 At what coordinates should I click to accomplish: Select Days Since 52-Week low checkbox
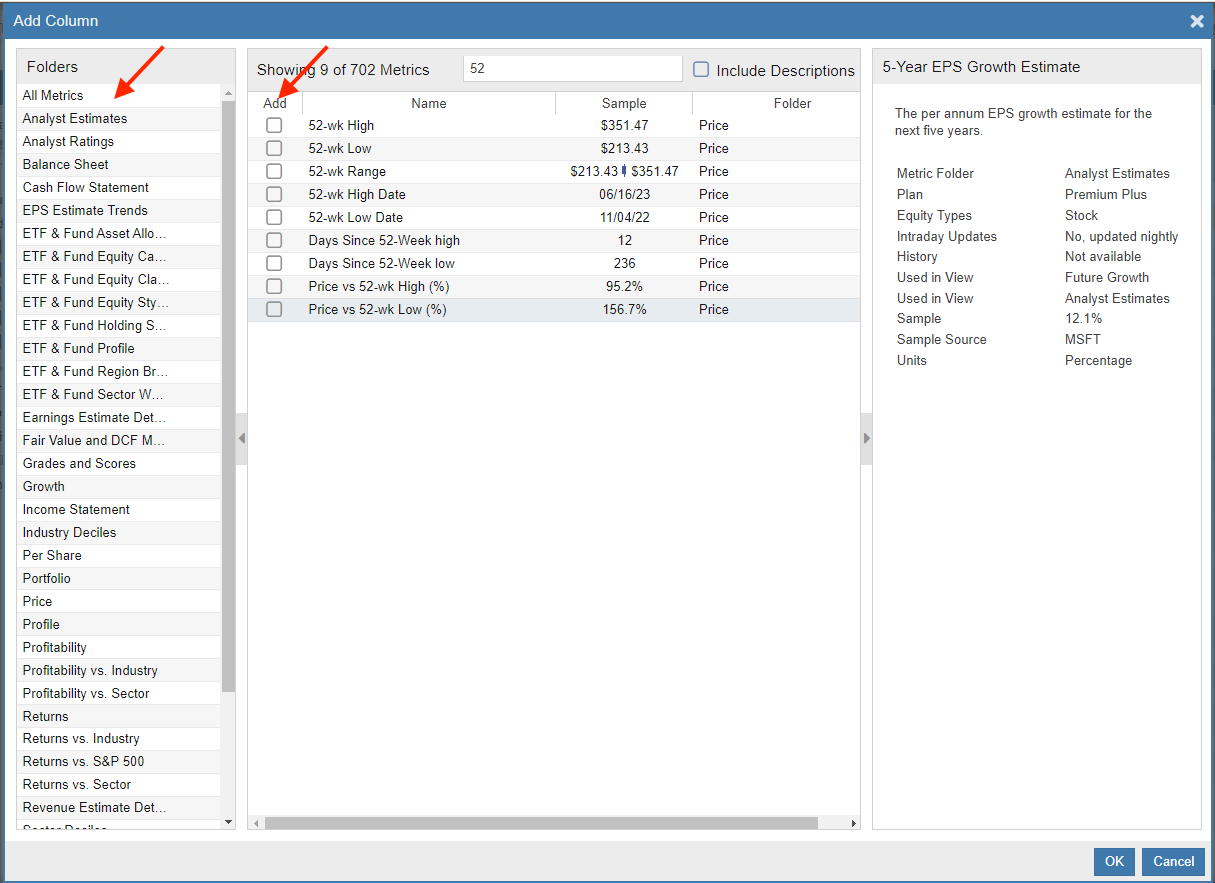point(274,264)
